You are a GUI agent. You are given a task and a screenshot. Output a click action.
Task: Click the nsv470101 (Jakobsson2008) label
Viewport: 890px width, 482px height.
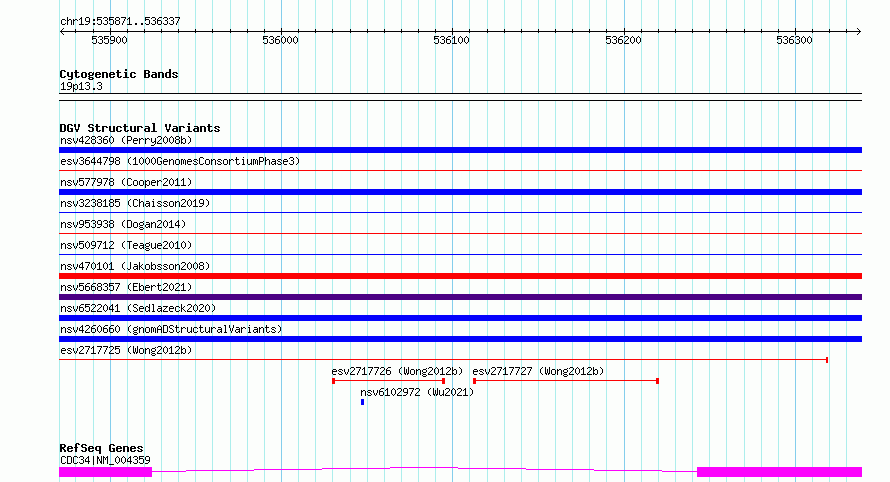[135, 266]
